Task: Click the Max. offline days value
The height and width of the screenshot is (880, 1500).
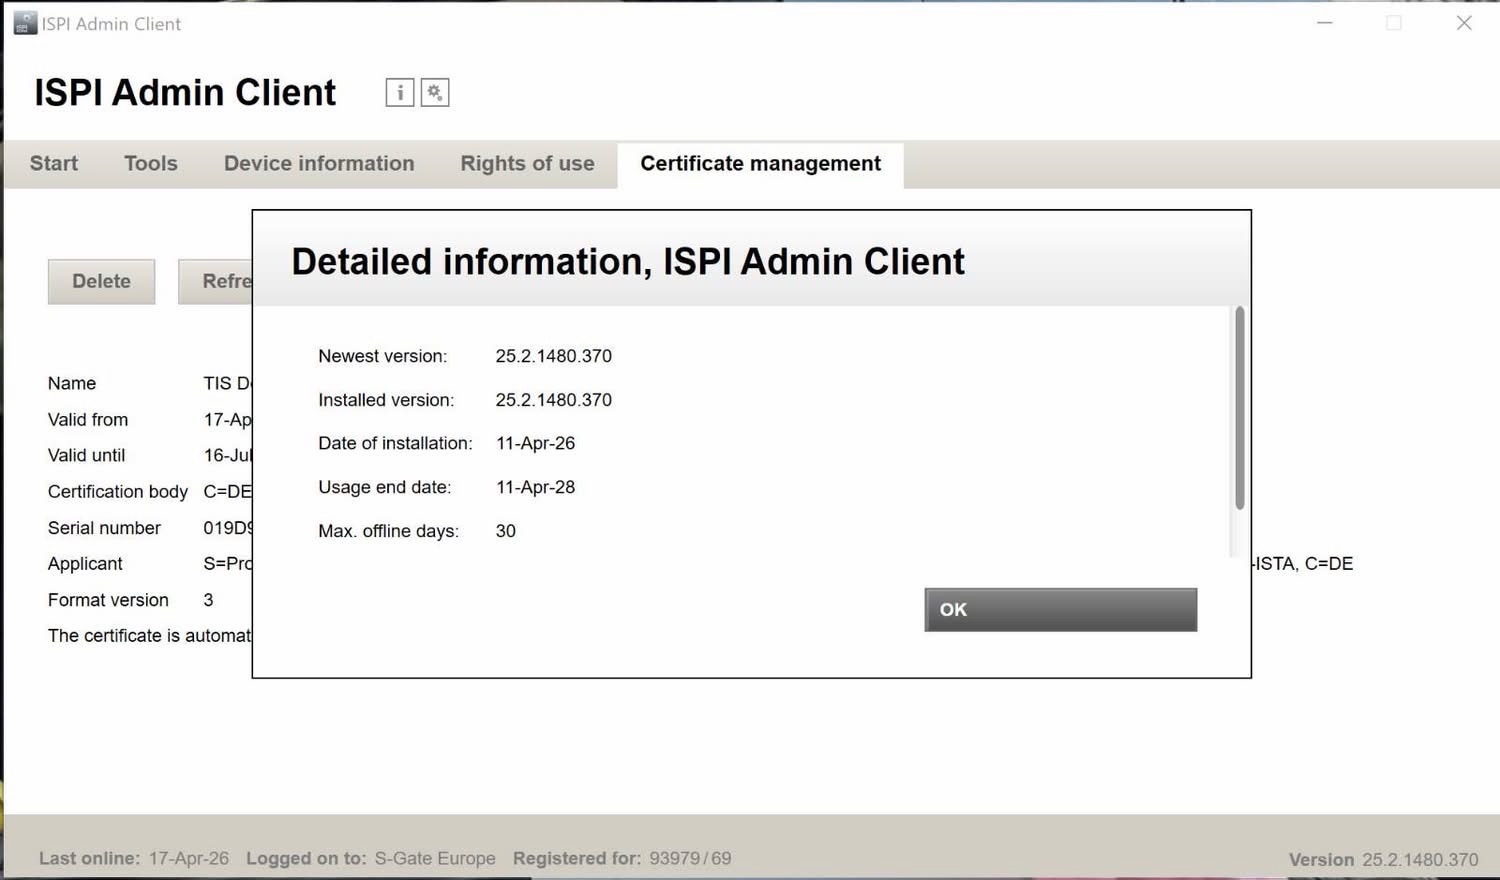Action: pyautogui.click(x=506, y=532)
